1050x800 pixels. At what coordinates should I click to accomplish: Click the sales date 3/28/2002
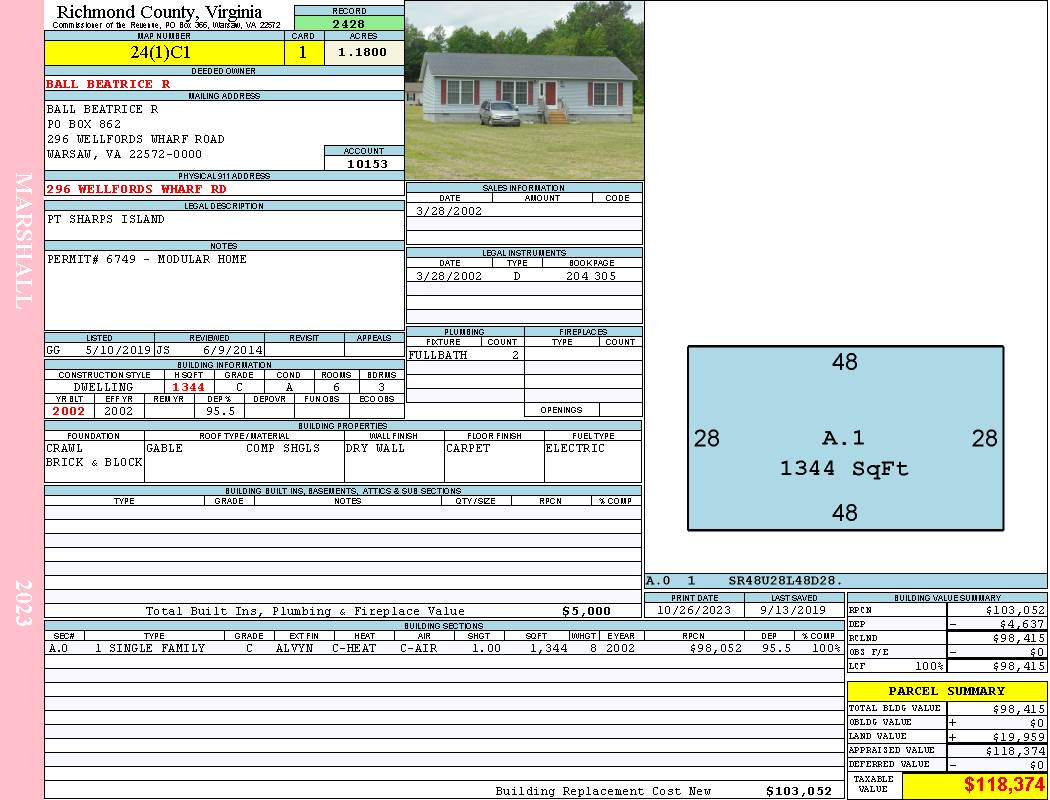click(449, 211)
